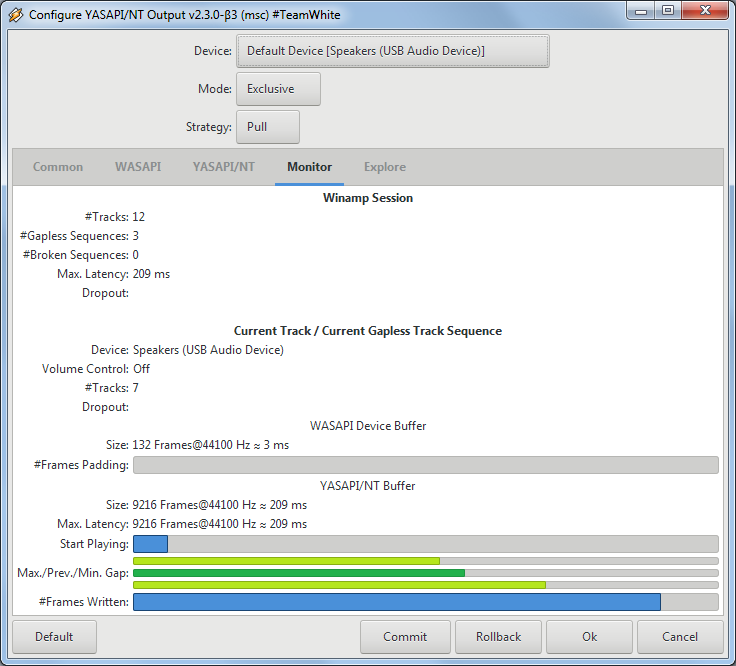Click the Commit button
The height and width of the screenshot is (666, 736).
pos(405,637)
